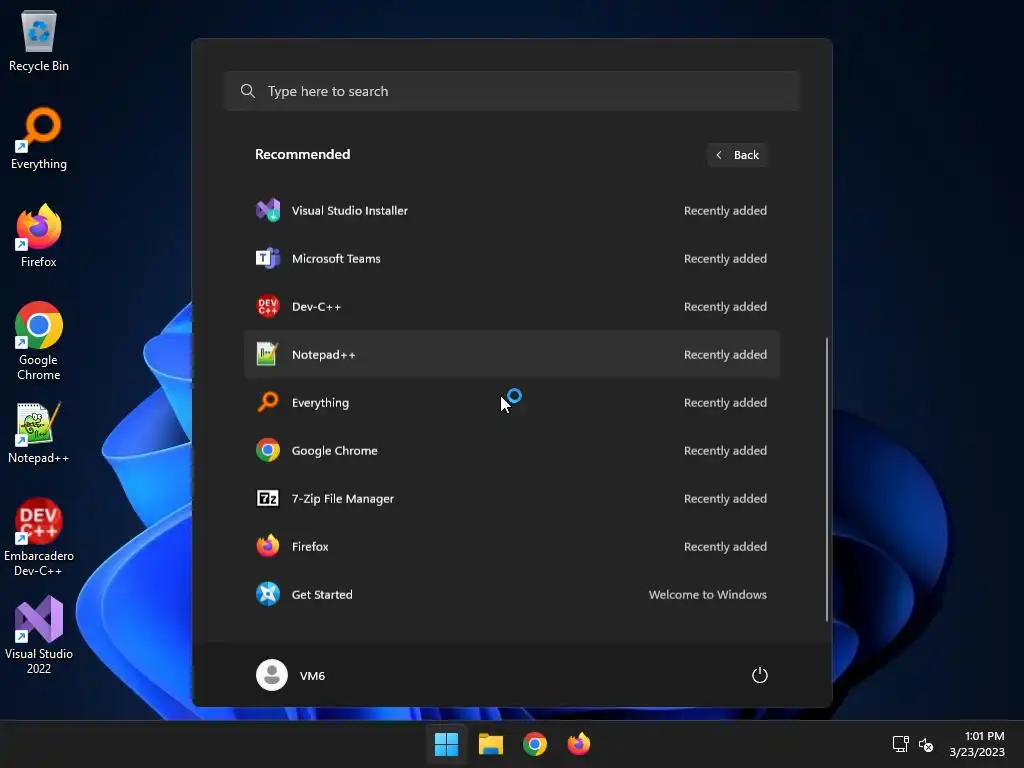This screenshot has width=1024, height=768.
Task: Click 'Recently added' beside 7-Zip File Manager
Action: [x=725, y=498]
